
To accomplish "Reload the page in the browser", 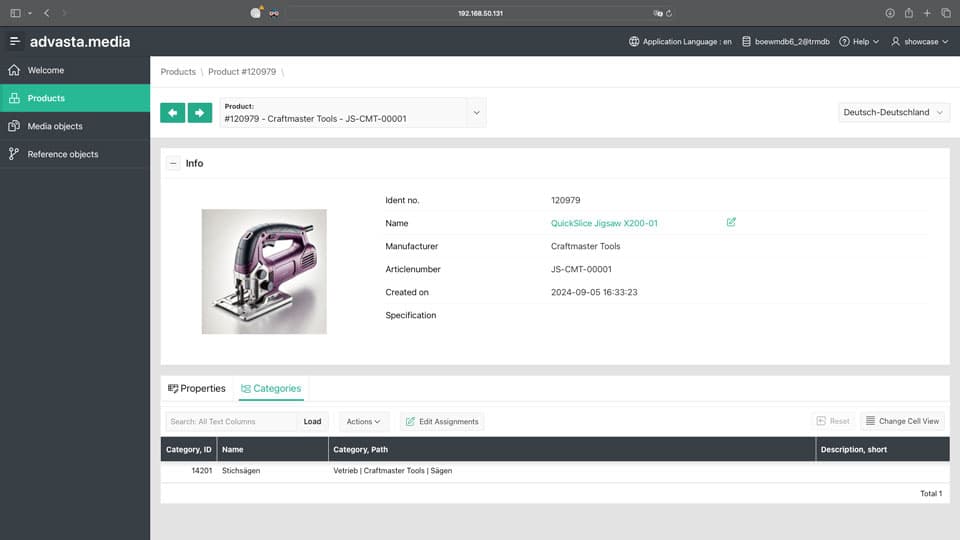I will tap(669, 13).
